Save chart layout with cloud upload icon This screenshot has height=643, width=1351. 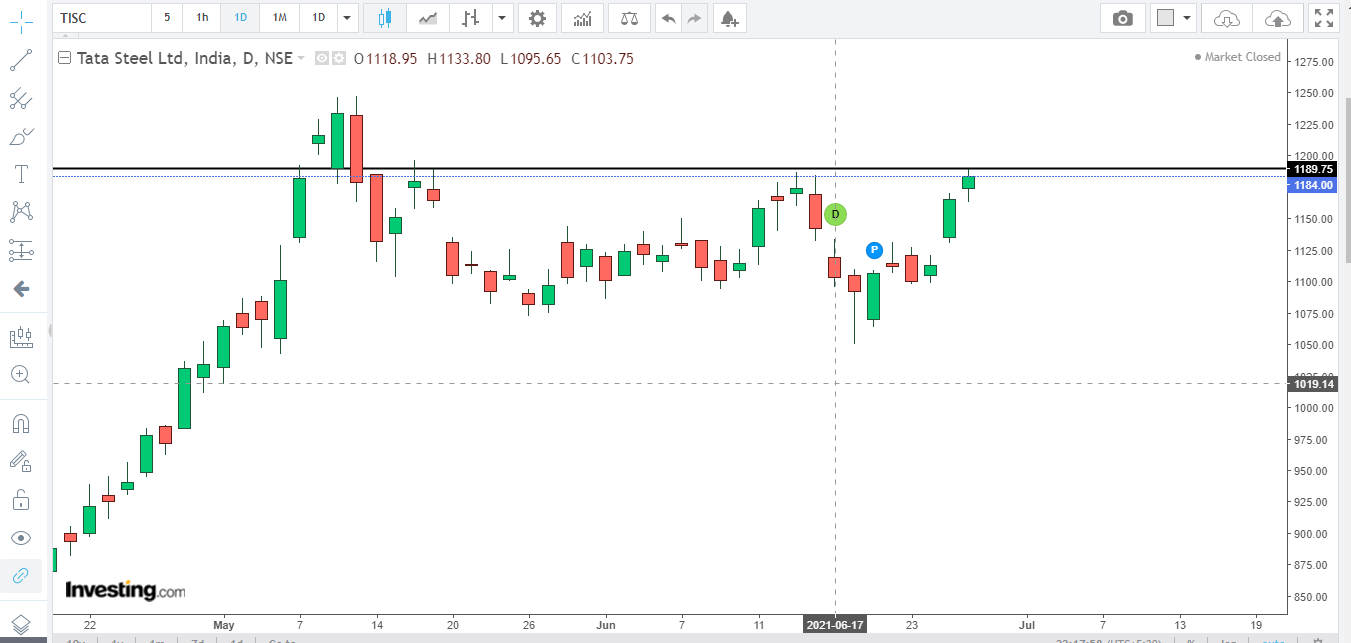click(1277, 18)
